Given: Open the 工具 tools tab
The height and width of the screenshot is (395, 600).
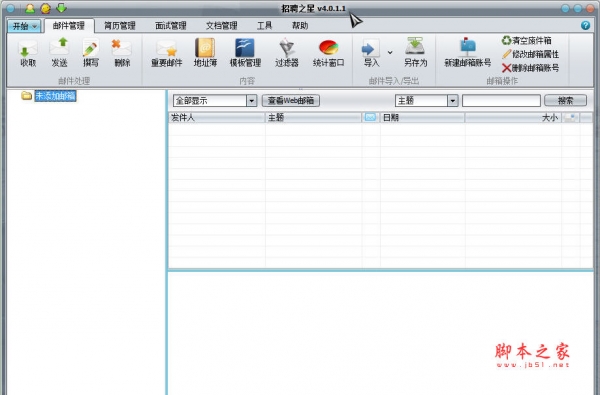Looking at the screenshot, I should (264, 26).
